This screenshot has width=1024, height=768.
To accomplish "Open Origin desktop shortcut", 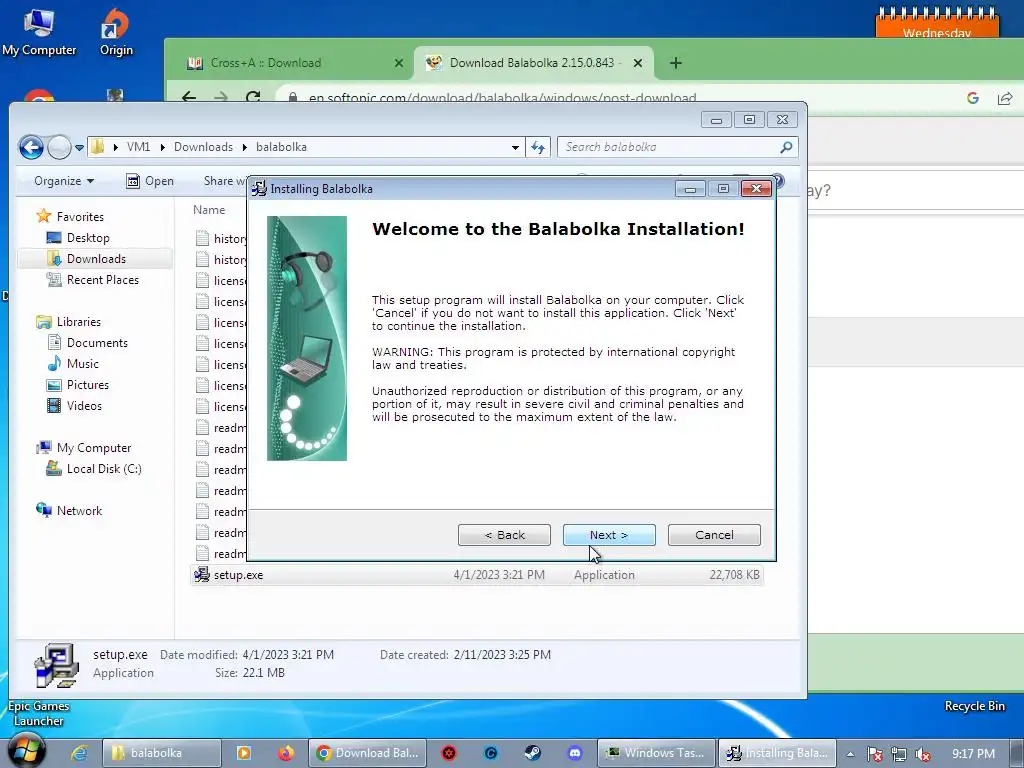I will (116, 32).
